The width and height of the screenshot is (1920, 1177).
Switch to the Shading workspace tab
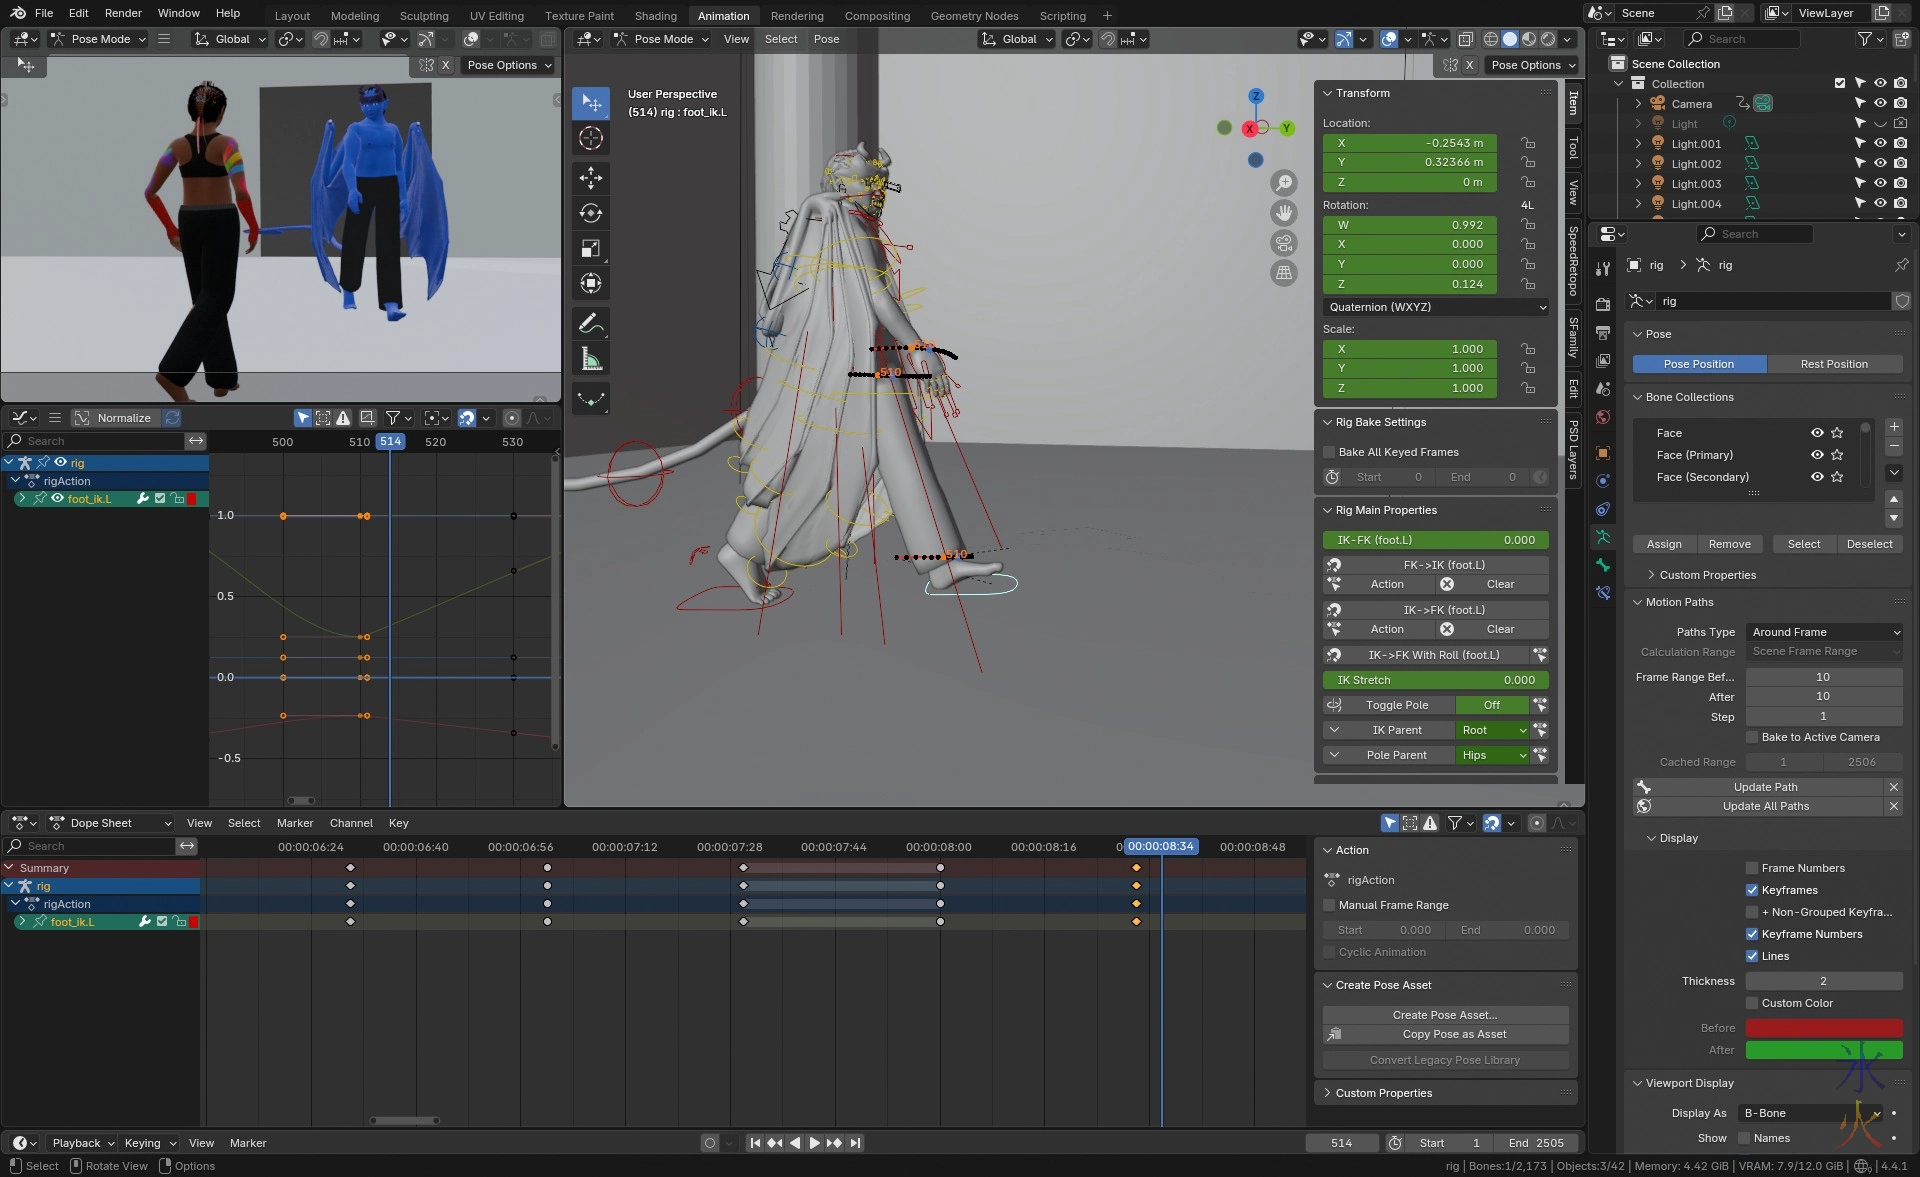point(655,16)
